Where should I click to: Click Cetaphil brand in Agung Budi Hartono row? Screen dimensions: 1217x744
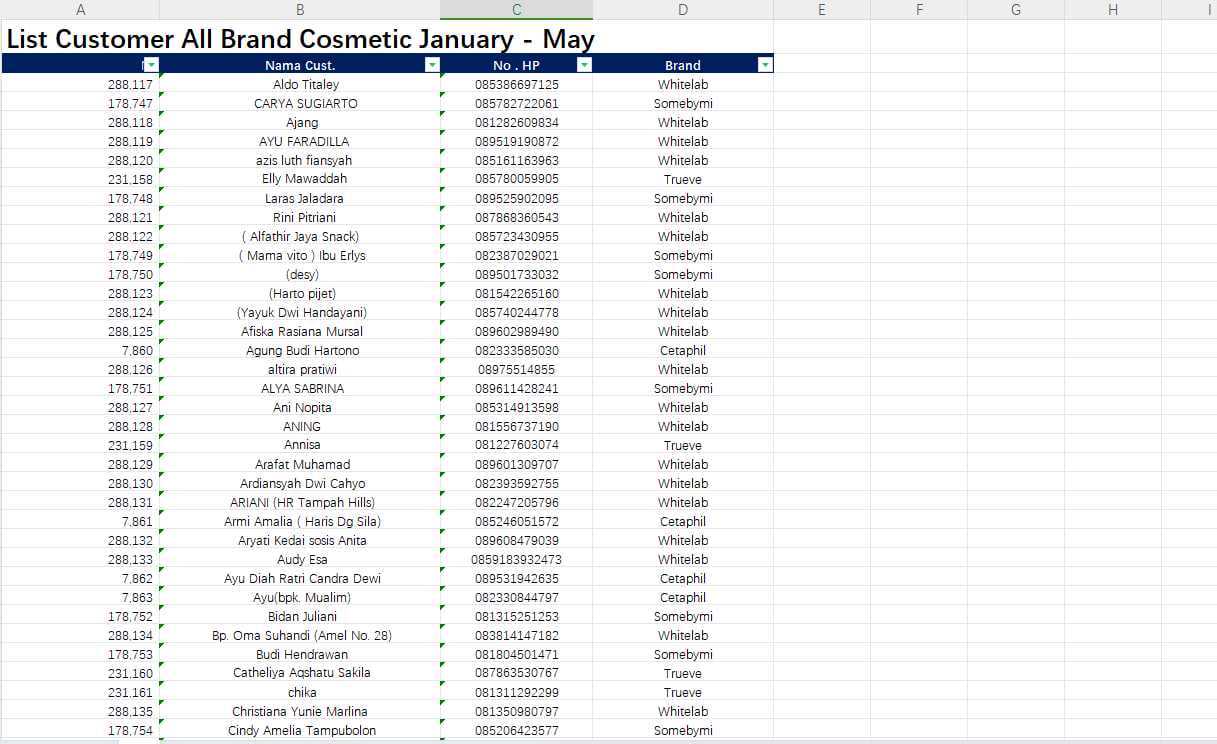point(683,351)
